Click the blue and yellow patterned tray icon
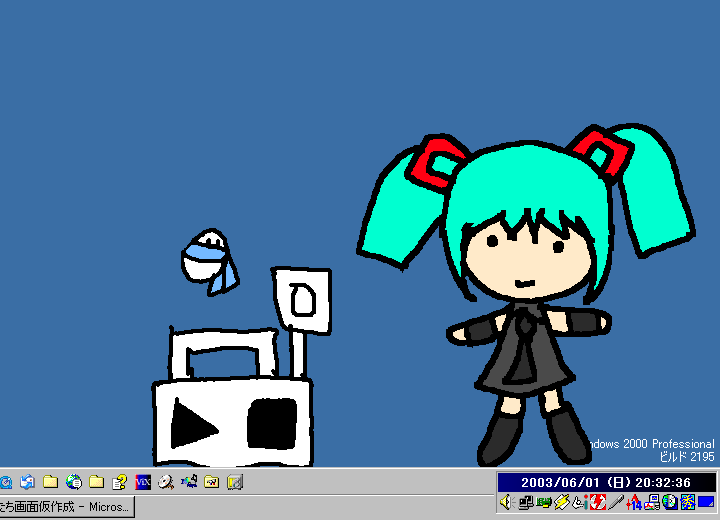720x520 pixels. click(x=688, y=502)
